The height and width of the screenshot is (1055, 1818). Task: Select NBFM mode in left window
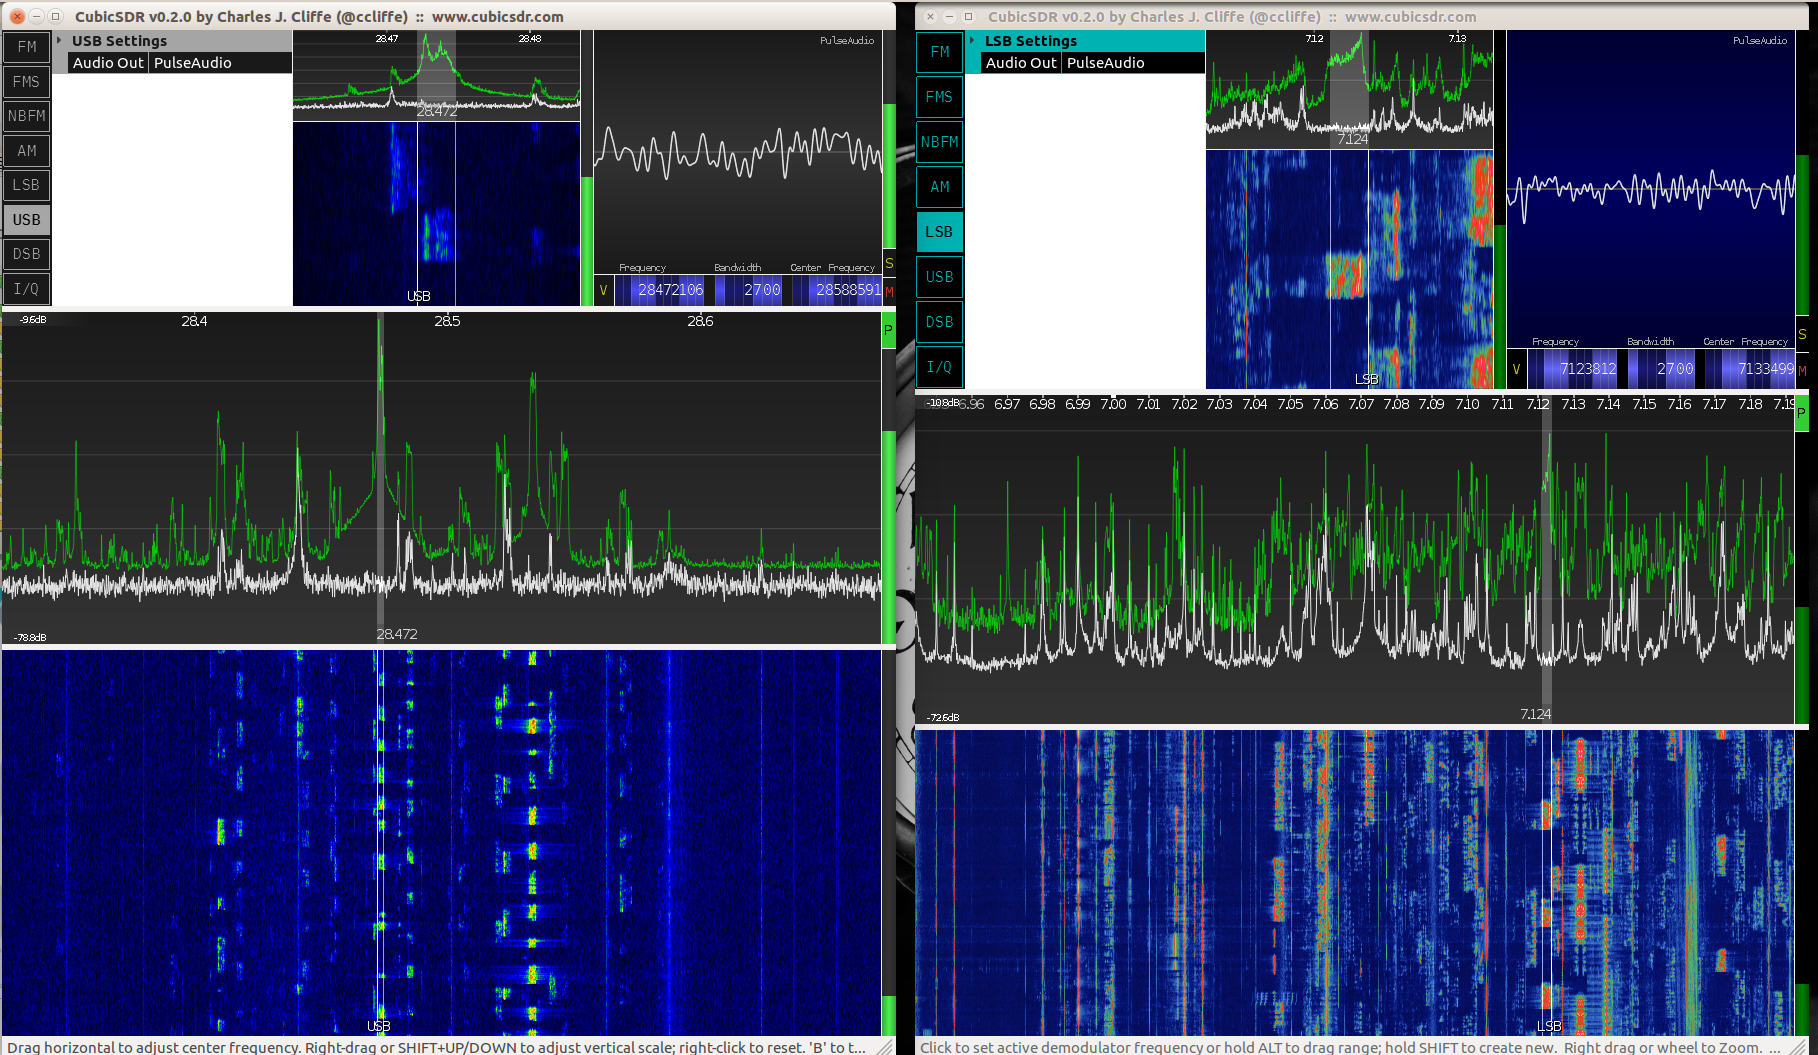[x=27, y=116]
